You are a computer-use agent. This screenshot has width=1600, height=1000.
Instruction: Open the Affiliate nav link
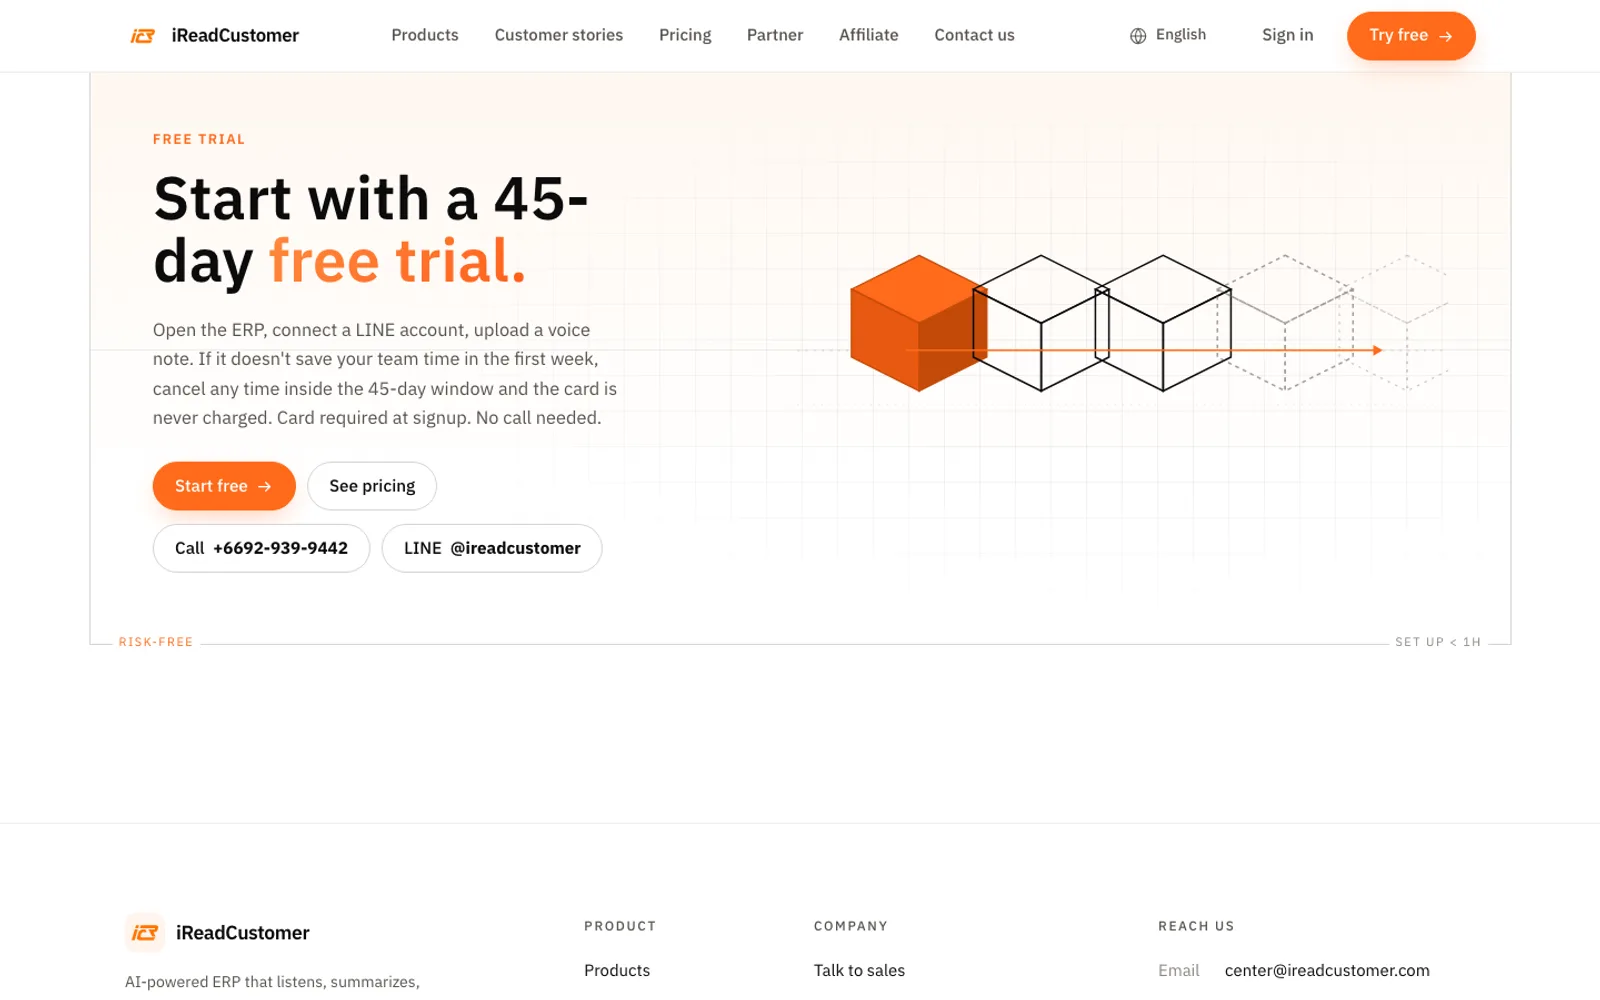click(869, 35)
